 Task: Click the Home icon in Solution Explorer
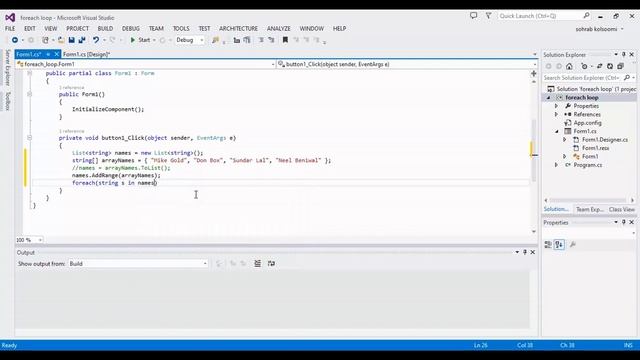569,66
